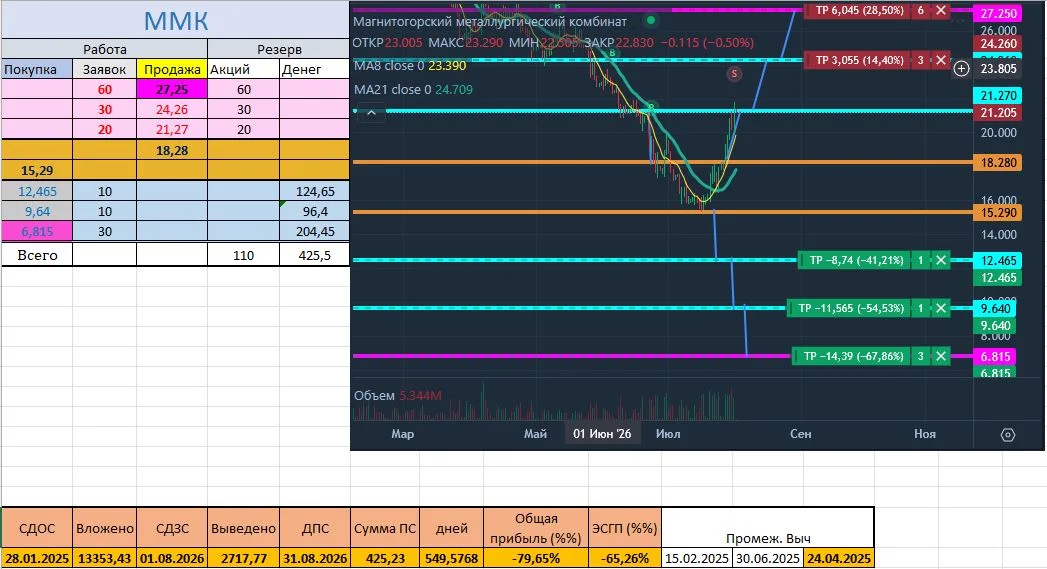The height and width of the screenshot is (569, 1047).
Task: Select the Заявок header cell
Action: pyautogui.click(x=104, y=69)
